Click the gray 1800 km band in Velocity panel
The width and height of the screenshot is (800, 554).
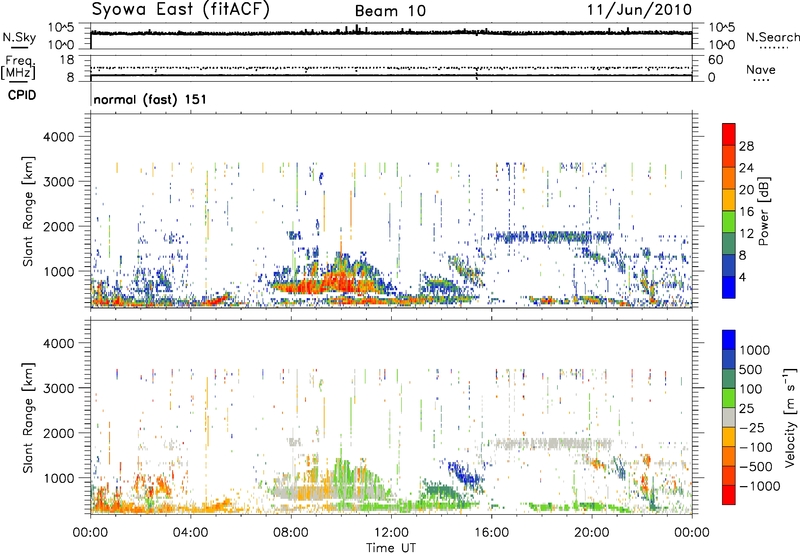[553, 443]
